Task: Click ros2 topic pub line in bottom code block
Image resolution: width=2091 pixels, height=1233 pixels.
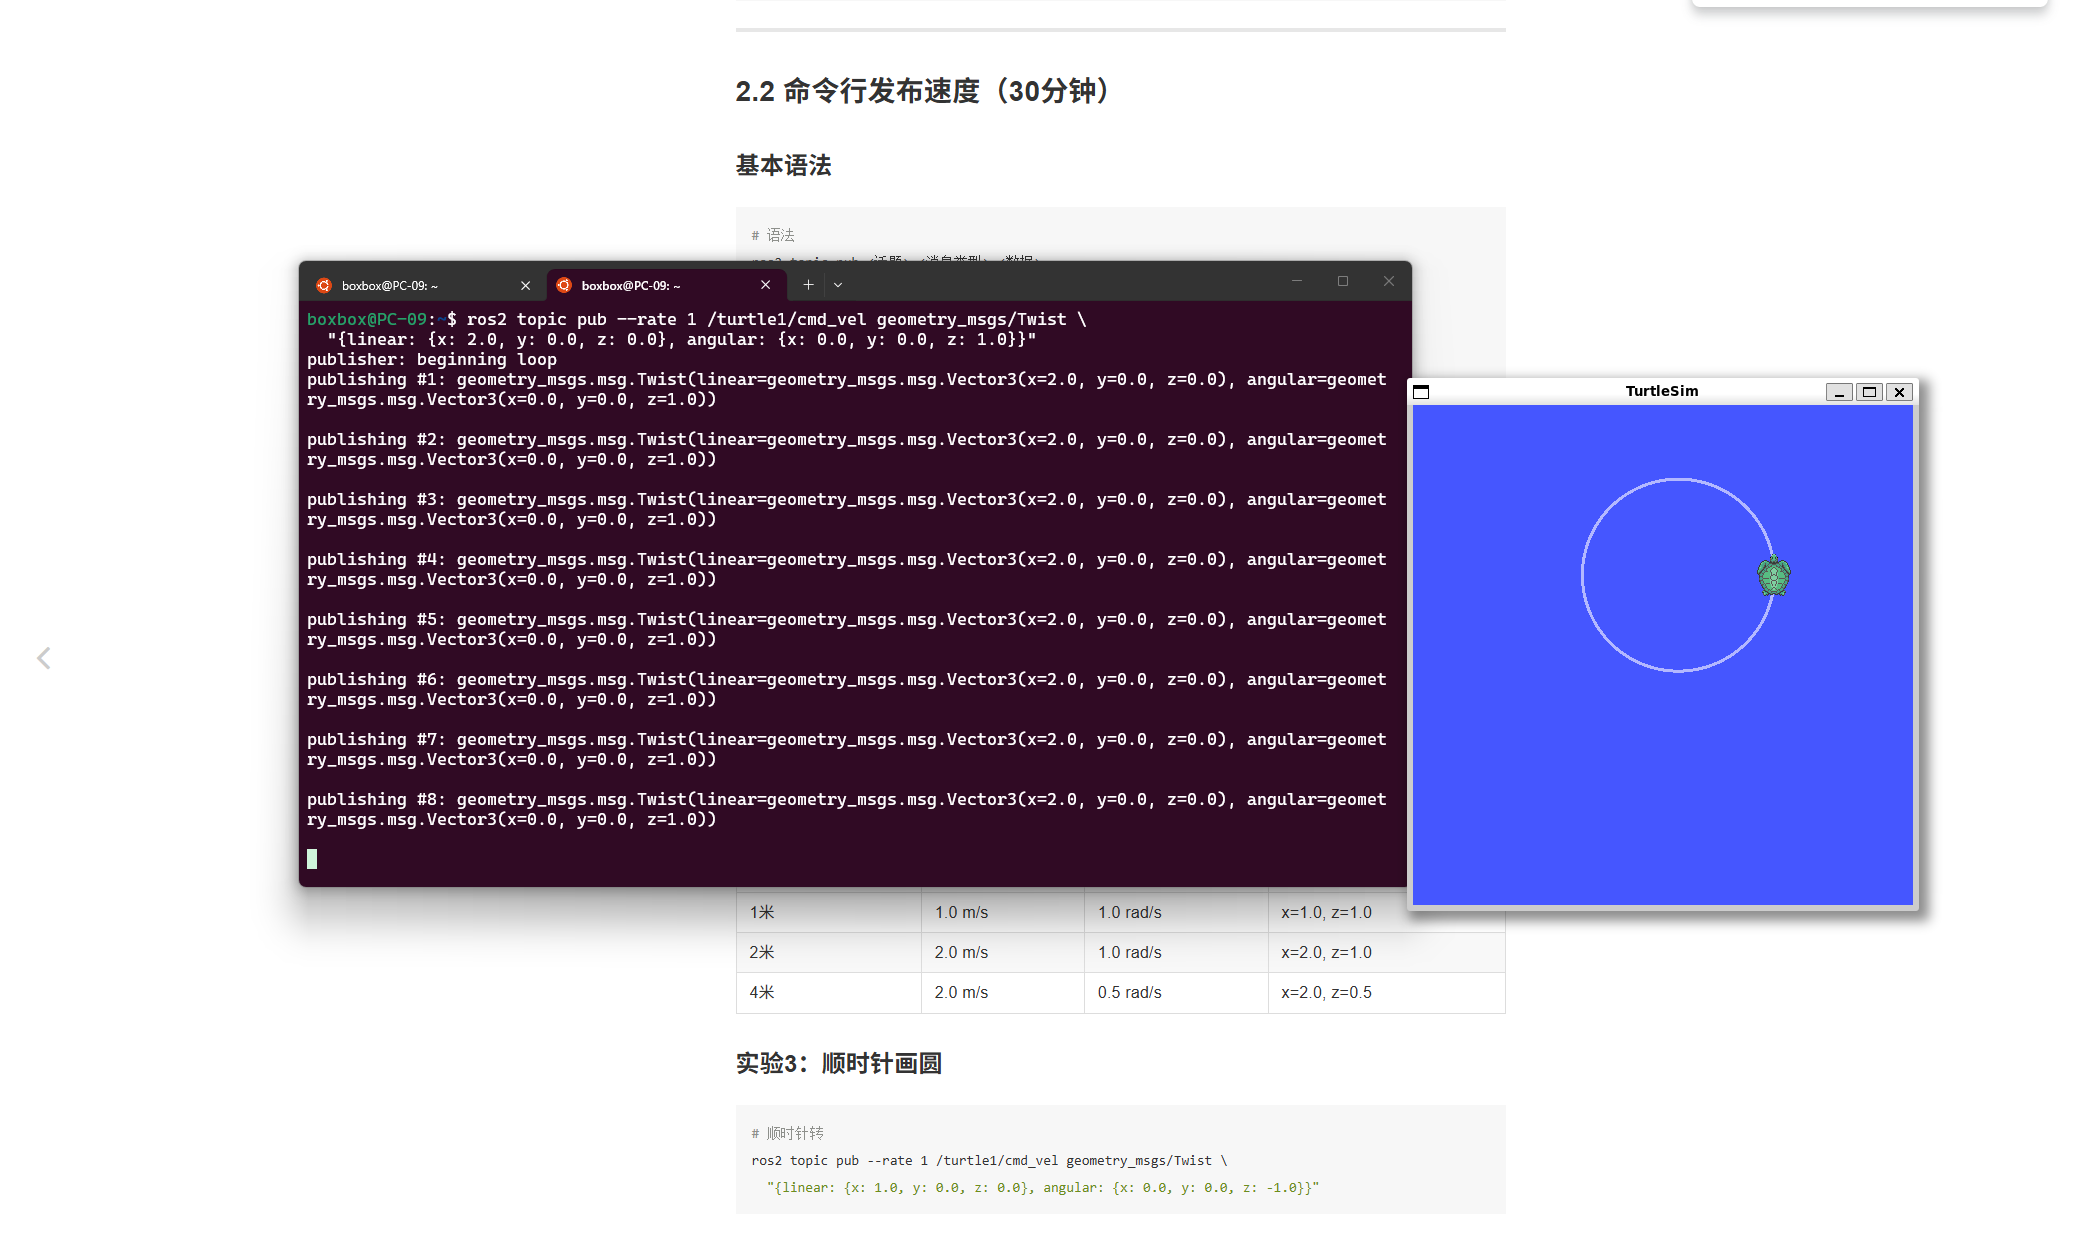Action: point(989,1160)
